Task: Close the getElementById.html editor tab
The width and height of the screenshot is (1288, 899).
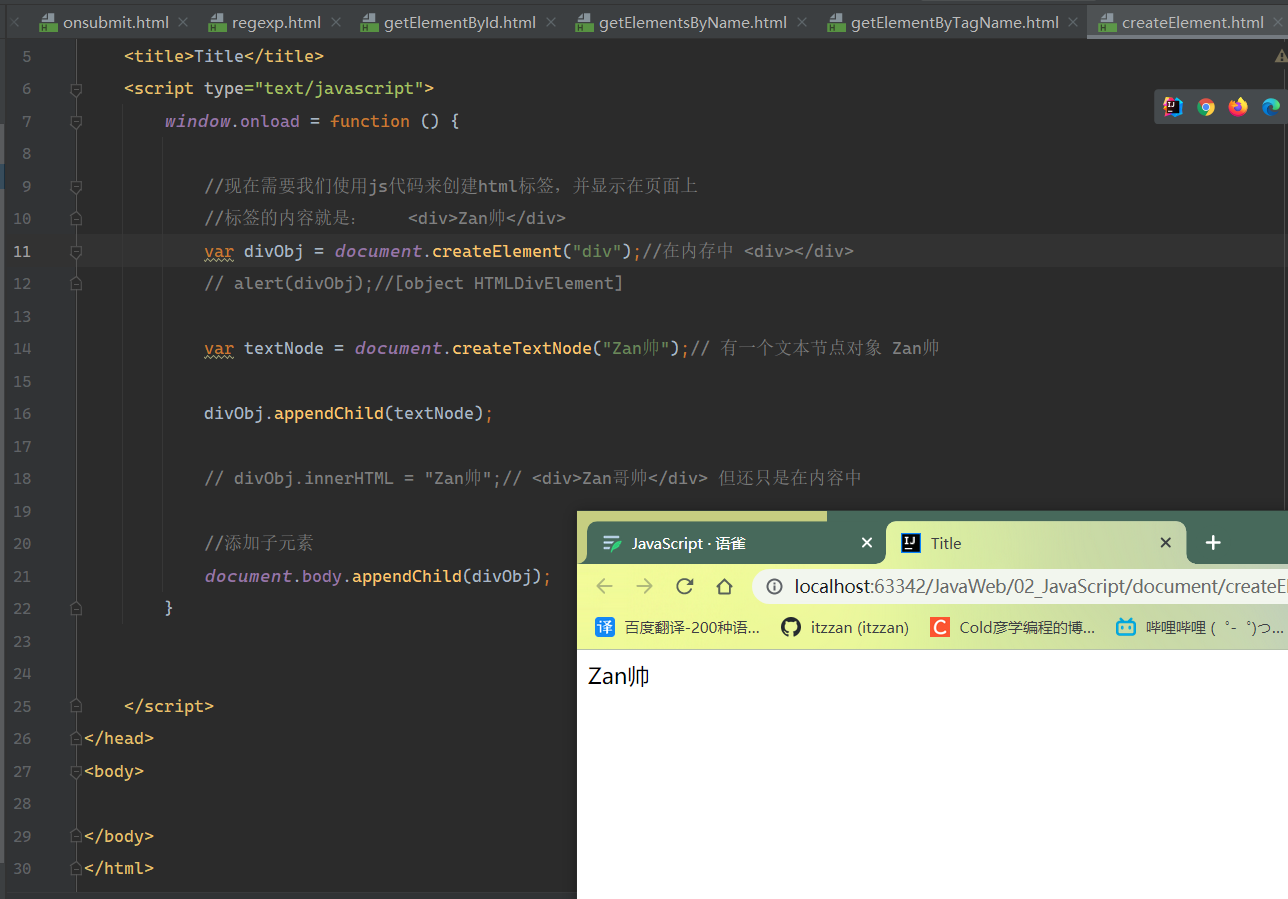Action: (550, 22)
